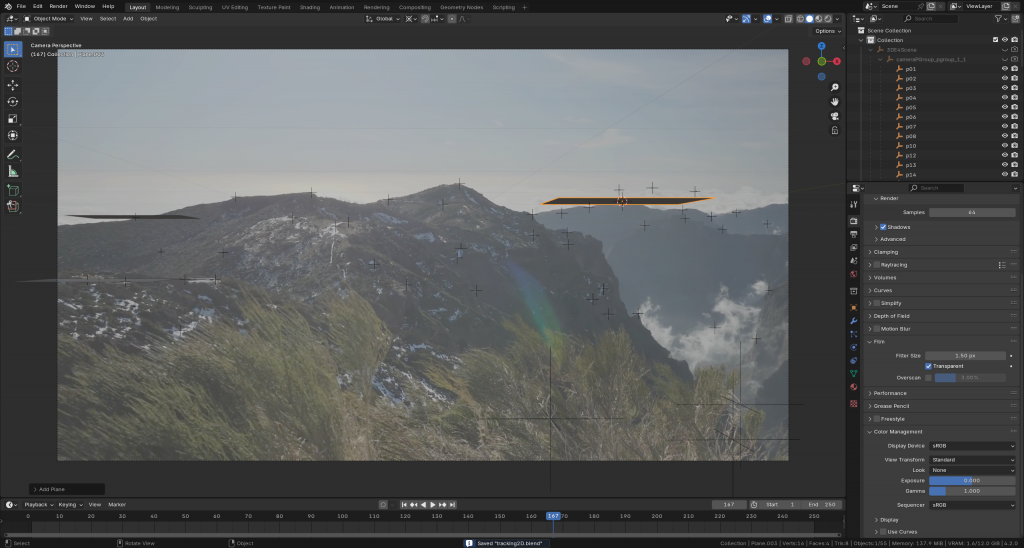The height and width of the screenshot is (548, 1024).
Task: Adjust the Exposure slider
Action: [972, 481]
